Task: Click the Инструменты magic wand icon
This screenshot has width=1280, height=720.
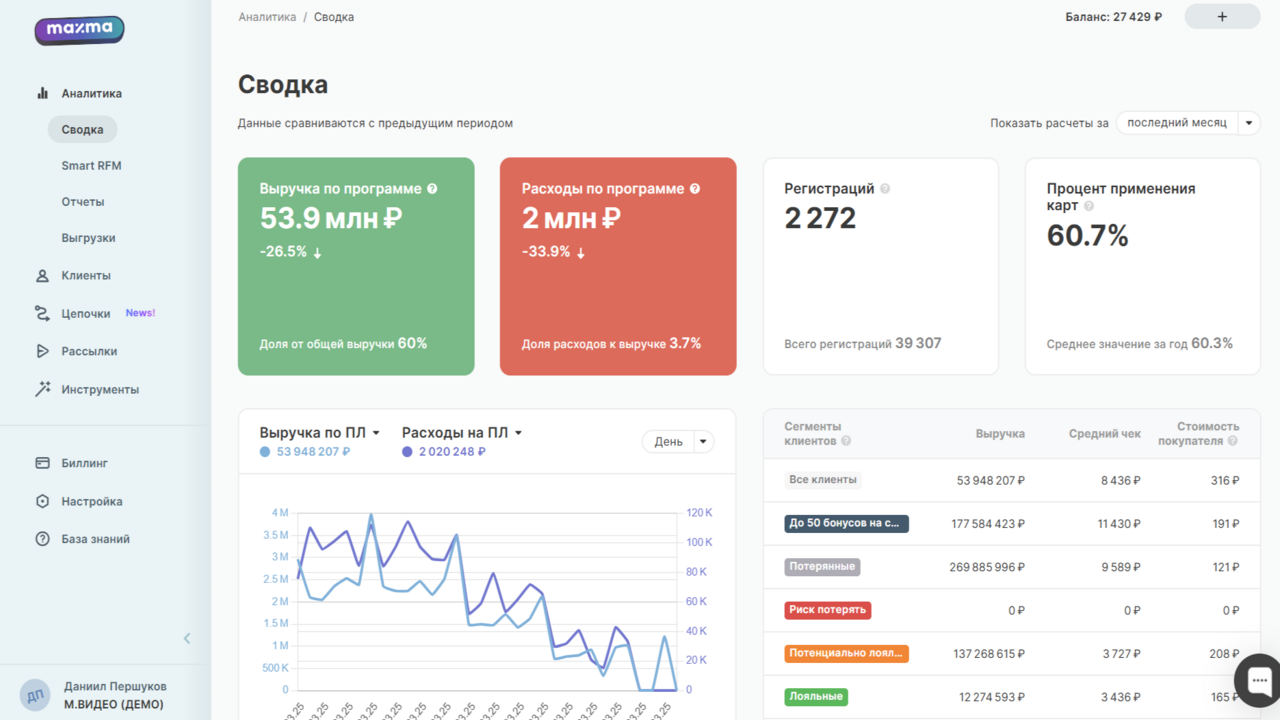Action: 42,389
